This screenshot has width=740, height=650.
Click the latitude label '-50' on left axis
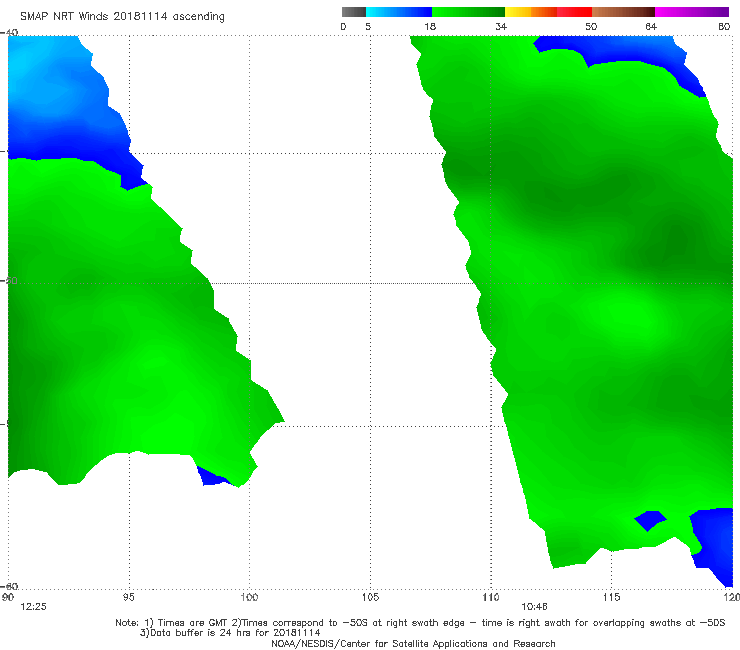(9, 281)
